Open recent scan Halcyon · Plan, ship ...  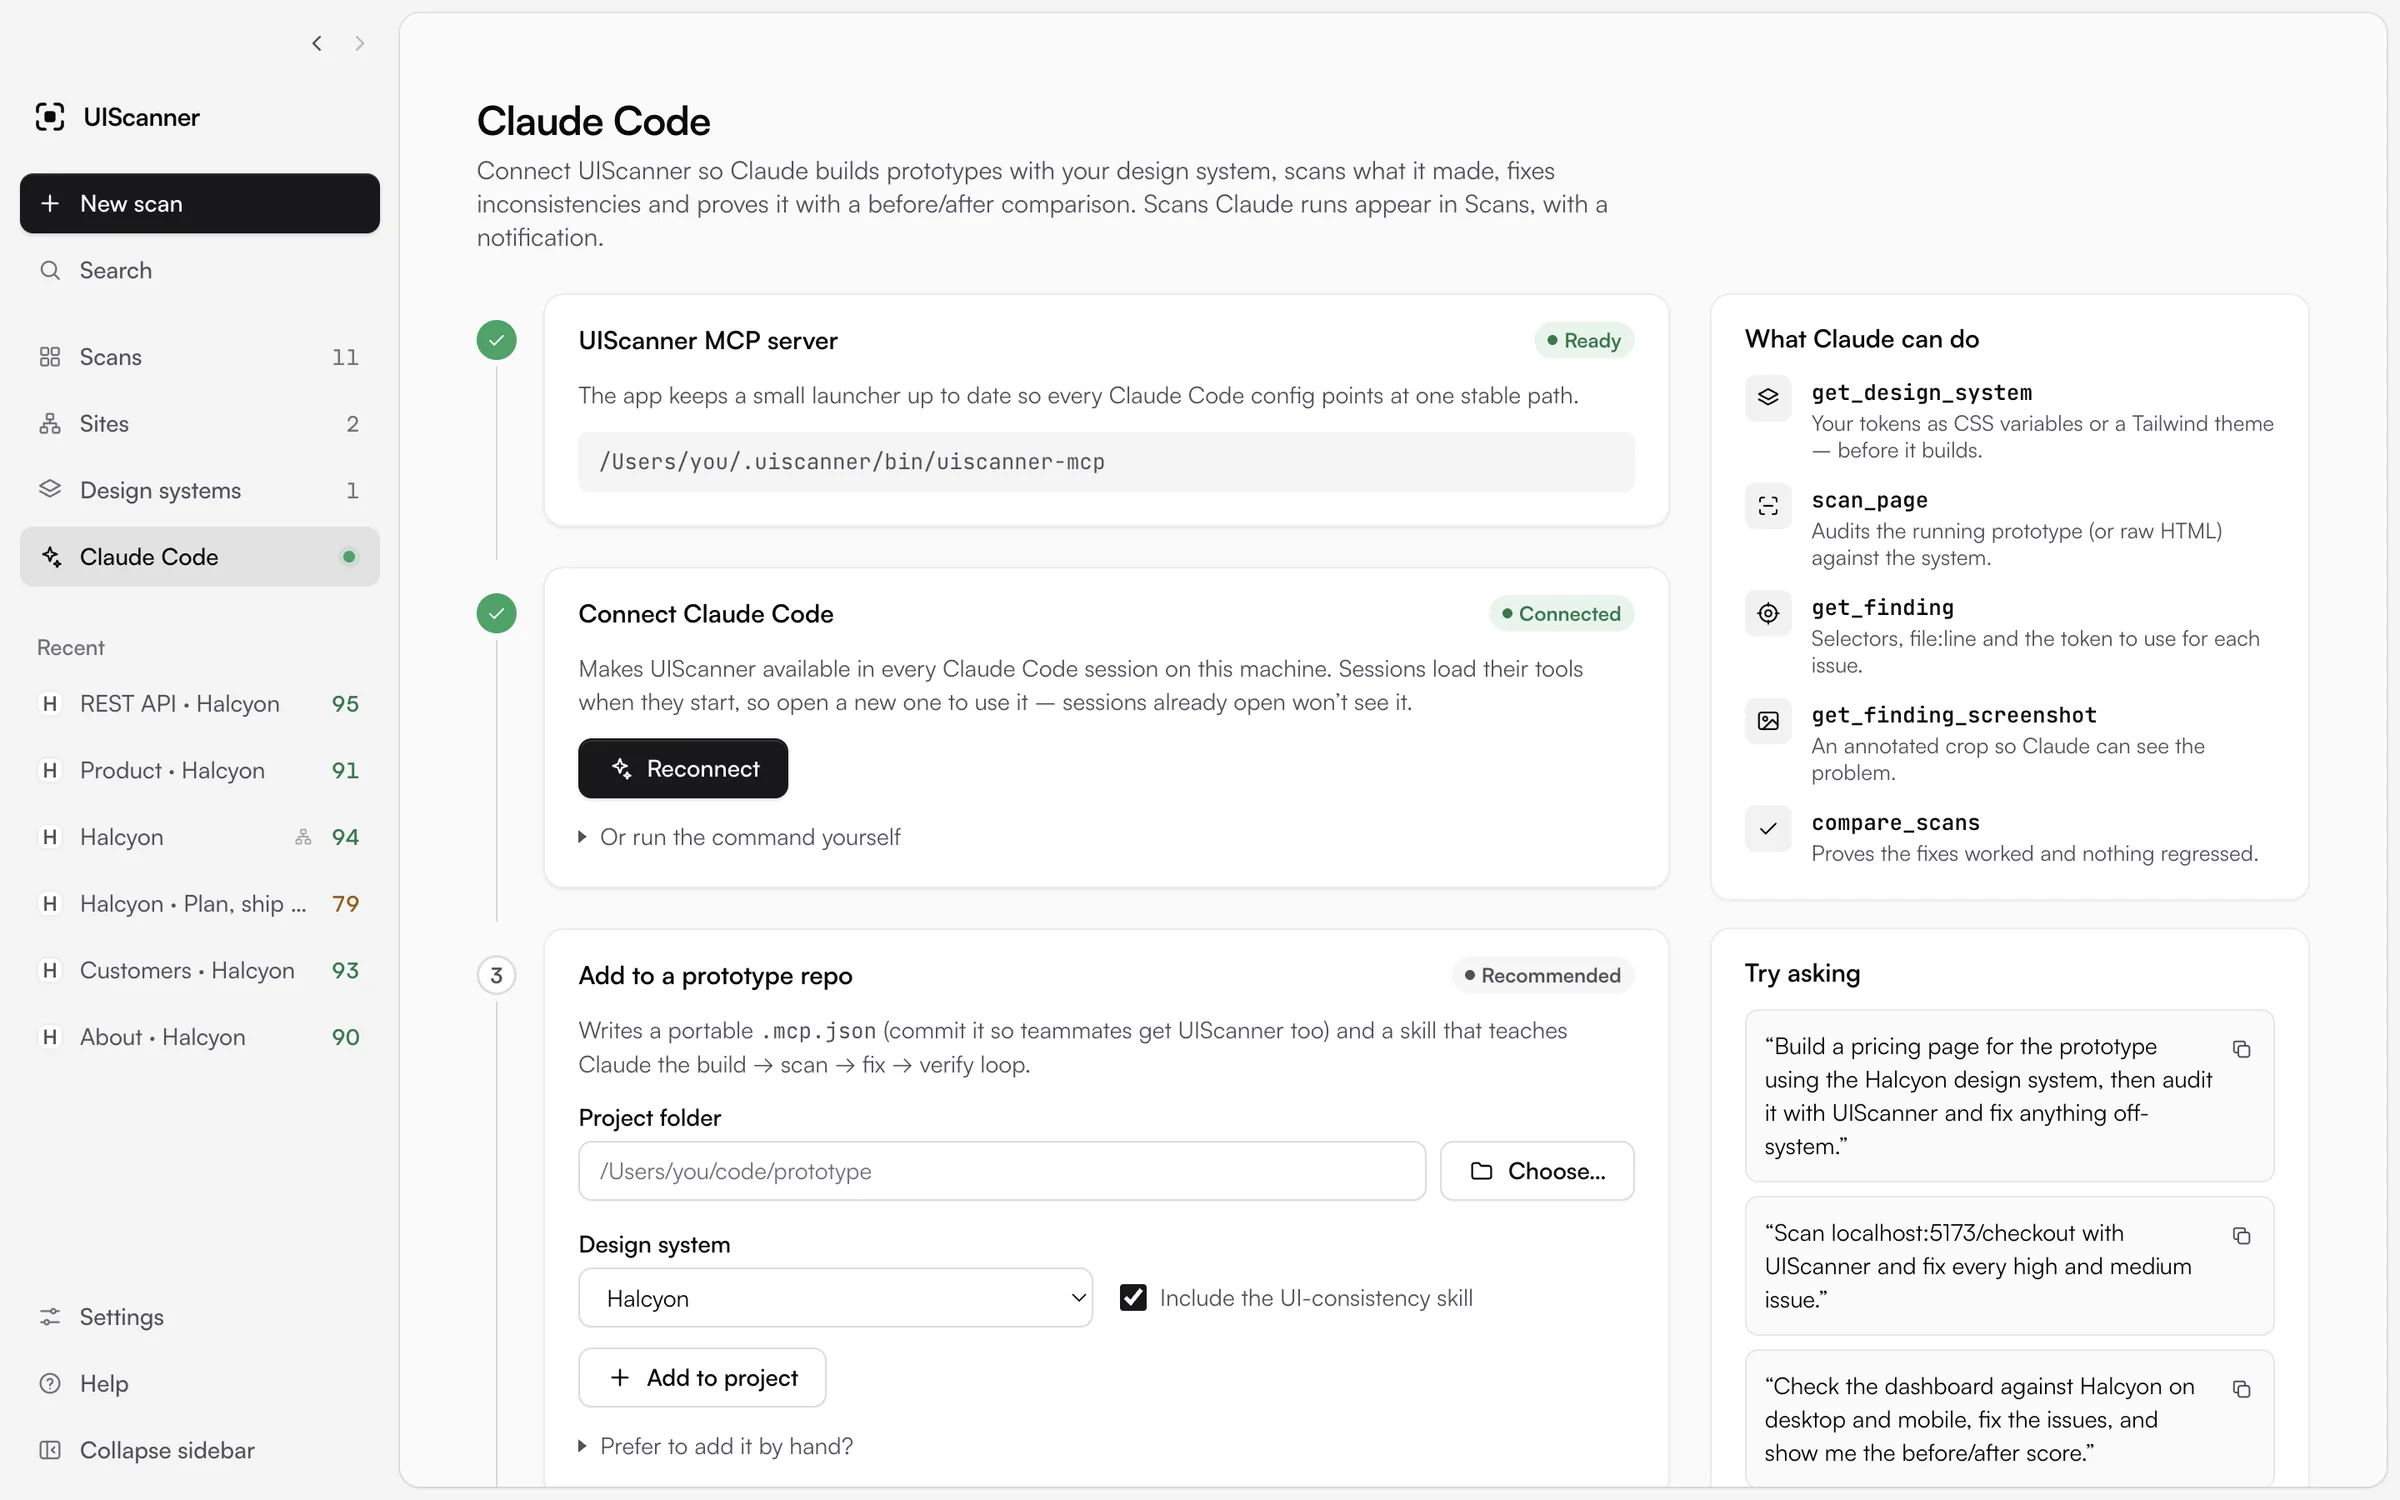(199, 904)
